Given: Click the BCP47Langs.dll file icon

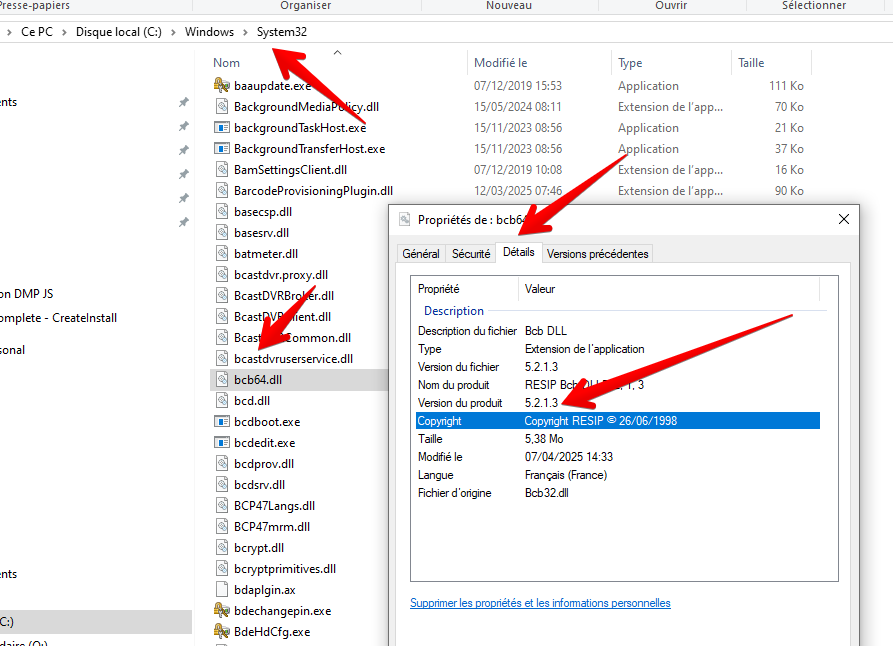Looking at the screenshot, I should 222,505.
